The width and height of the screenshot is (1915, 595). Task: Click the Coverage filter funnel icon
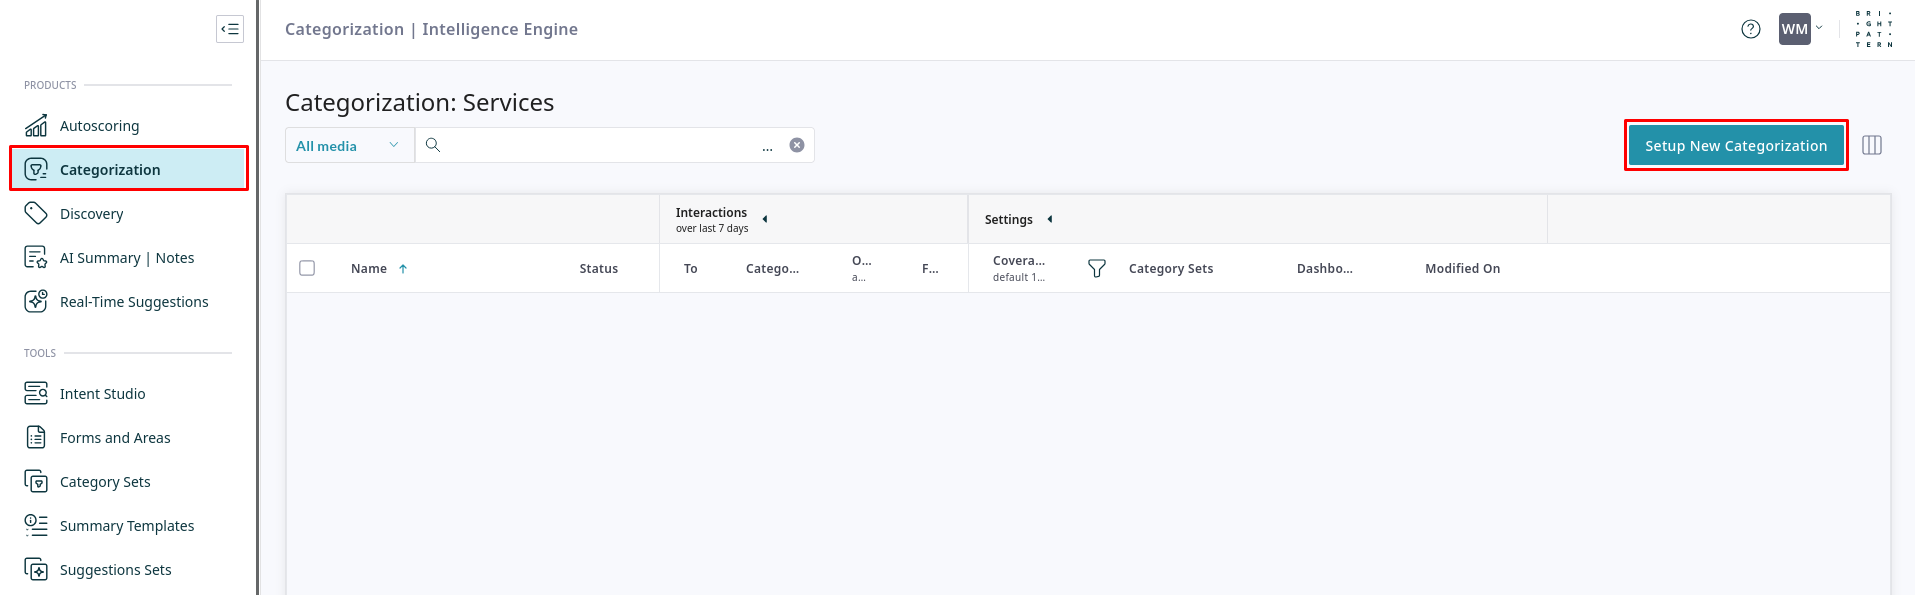click(x=1096, y=269)
